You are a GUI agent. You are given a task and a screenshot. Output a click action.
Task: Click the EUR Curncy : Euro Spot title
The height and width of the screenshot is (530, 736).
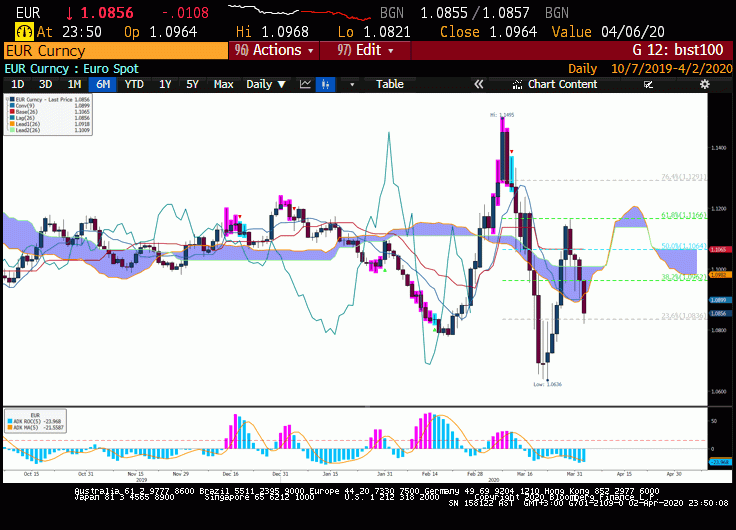pyautogui.click(x=72, y=69)
